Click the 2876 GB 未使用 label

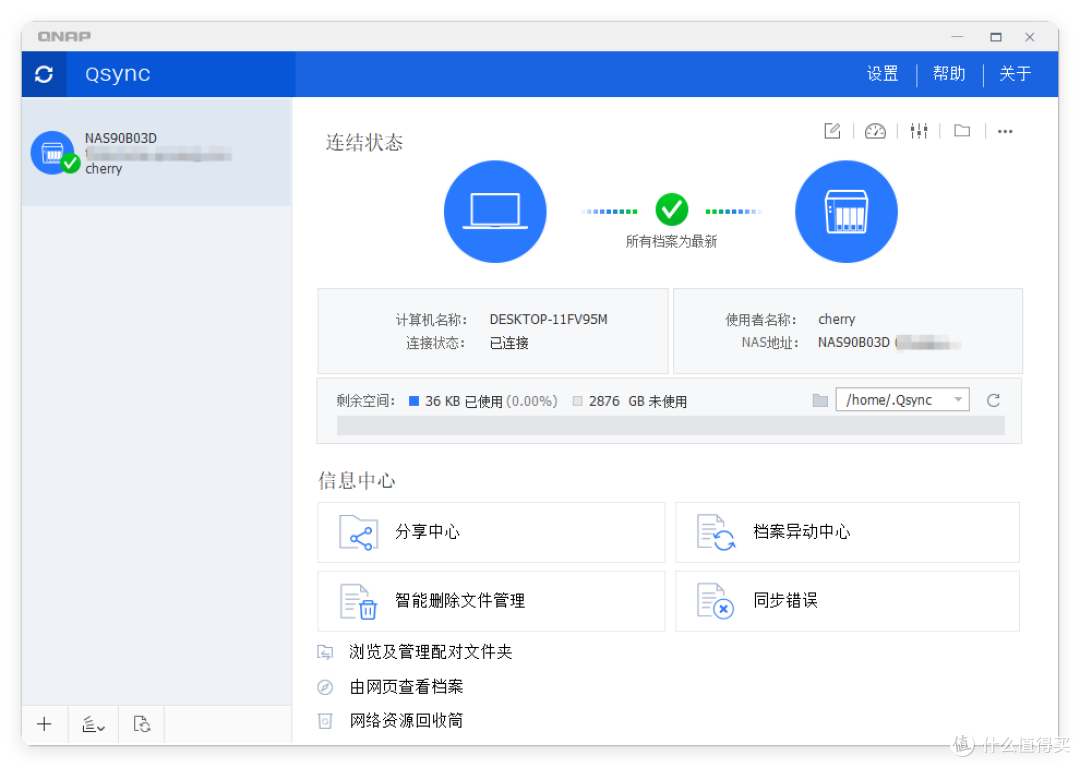pos(638,401)
